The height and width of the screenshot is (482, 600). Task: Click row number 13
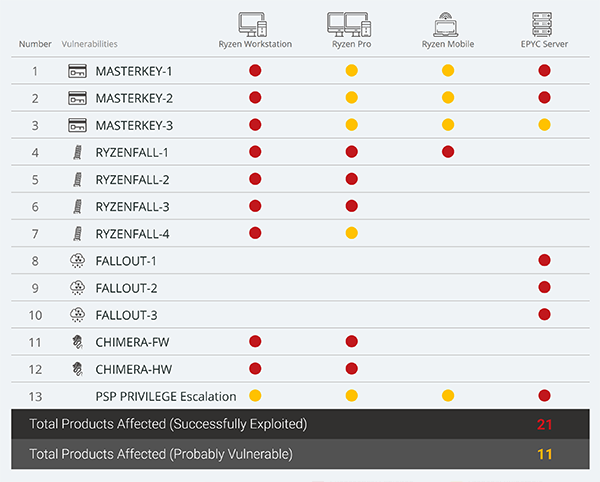point(35,397)
